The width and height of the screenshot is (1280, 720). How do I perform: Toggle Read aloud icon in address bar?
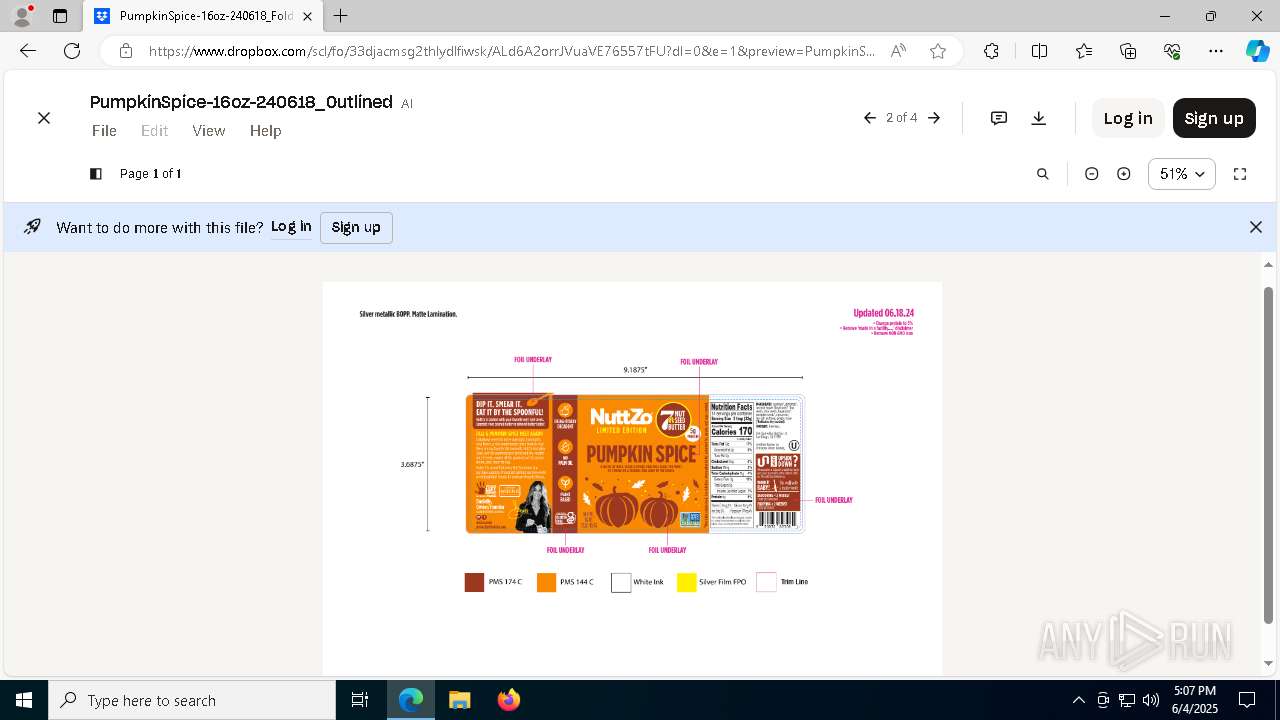tap(898, 51)
